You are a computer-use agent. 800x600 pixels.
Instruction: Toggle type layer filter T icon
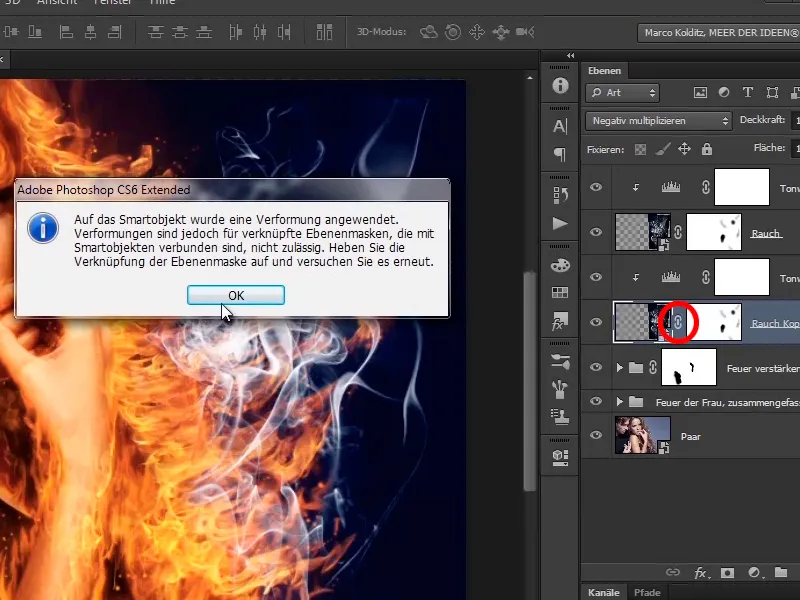[x=748, y=92]
